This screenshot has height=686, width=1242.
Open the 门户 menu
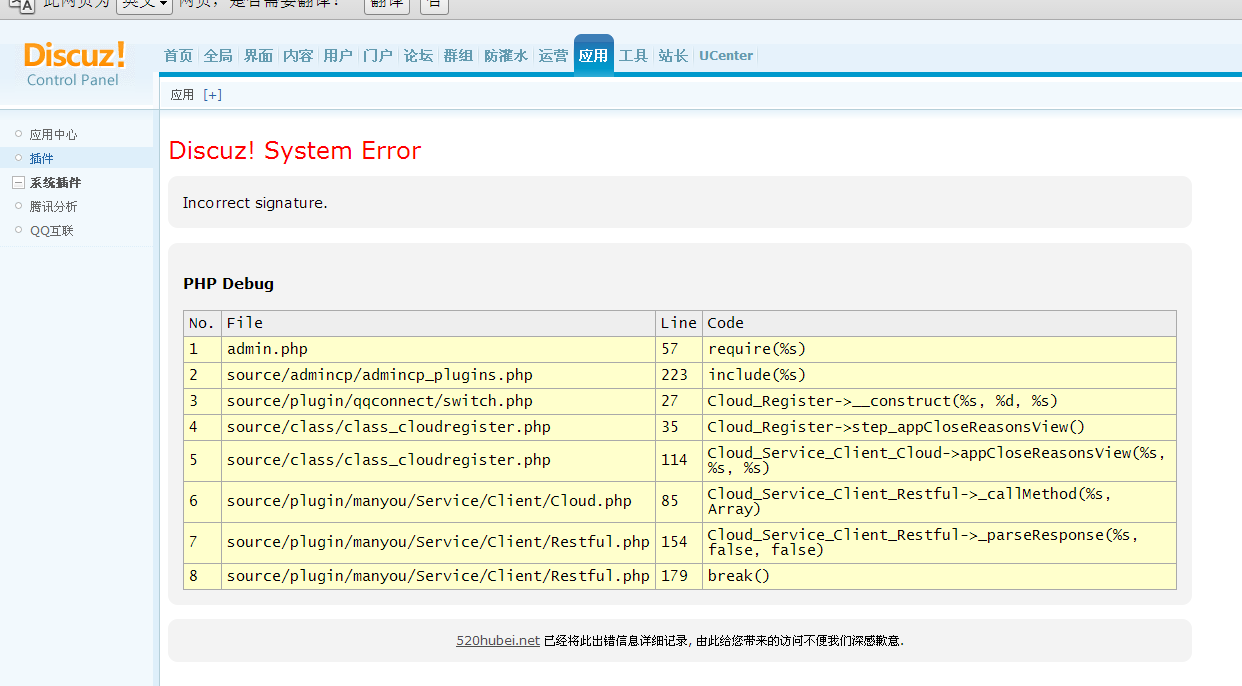click(378, 56)
